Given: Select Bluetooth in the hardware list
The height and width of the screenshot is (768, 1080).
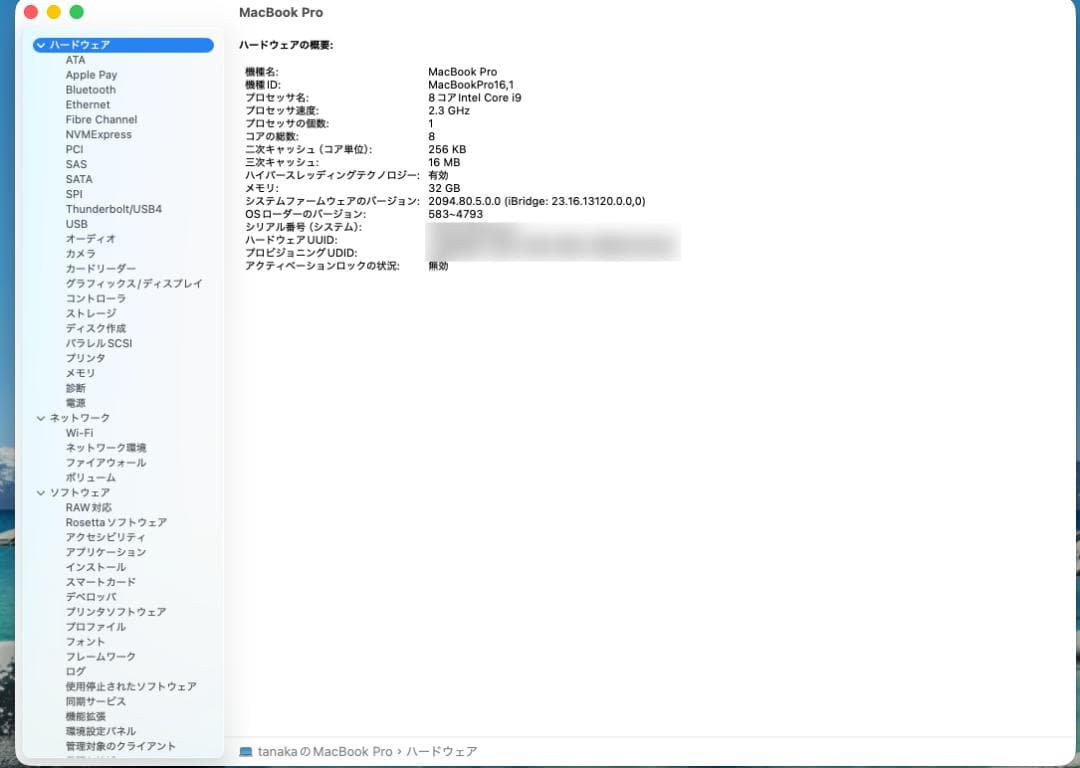Looking at the screenshot, I should [90, 89].
